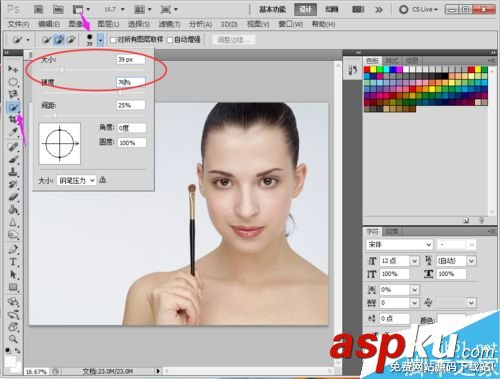
Task: Reset default foreground and background colors
Action: (x=8, y=351)
